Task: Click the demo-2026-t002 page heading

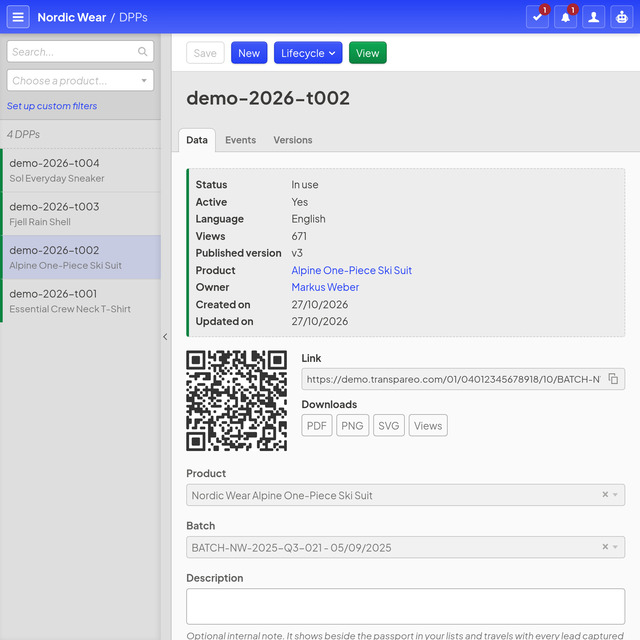Action: pyautogui.click(x=268, y=98)
